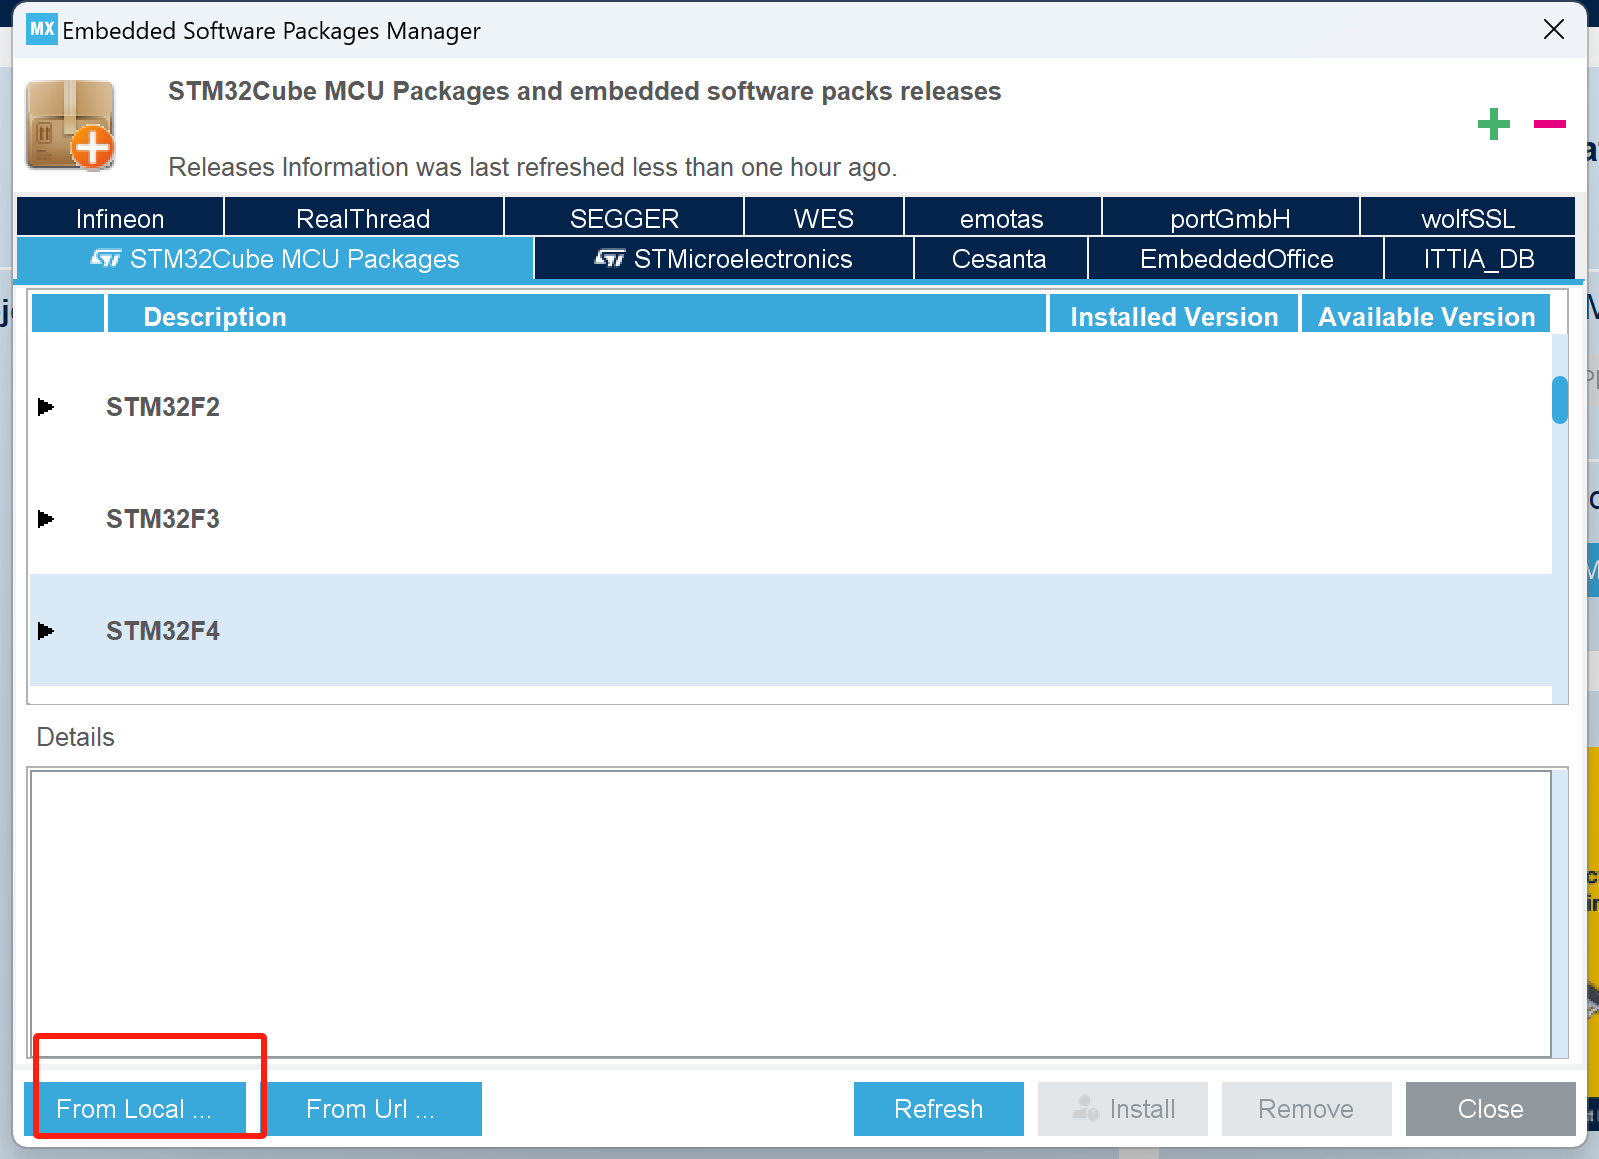This screenshot has width=1599, height=1159.
Task: Select the STM32F2 row text
Action: point(163,407)
